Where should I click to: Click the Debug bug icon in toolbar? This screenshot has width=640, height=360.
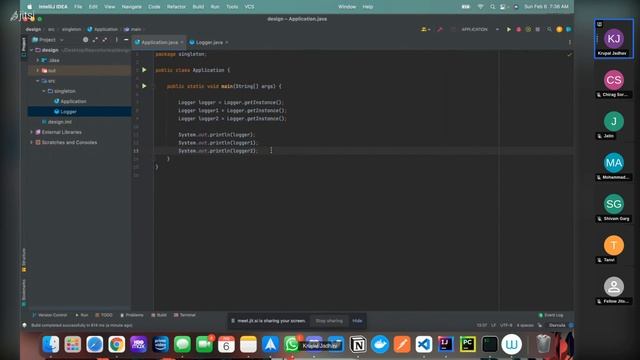point(518,29)
